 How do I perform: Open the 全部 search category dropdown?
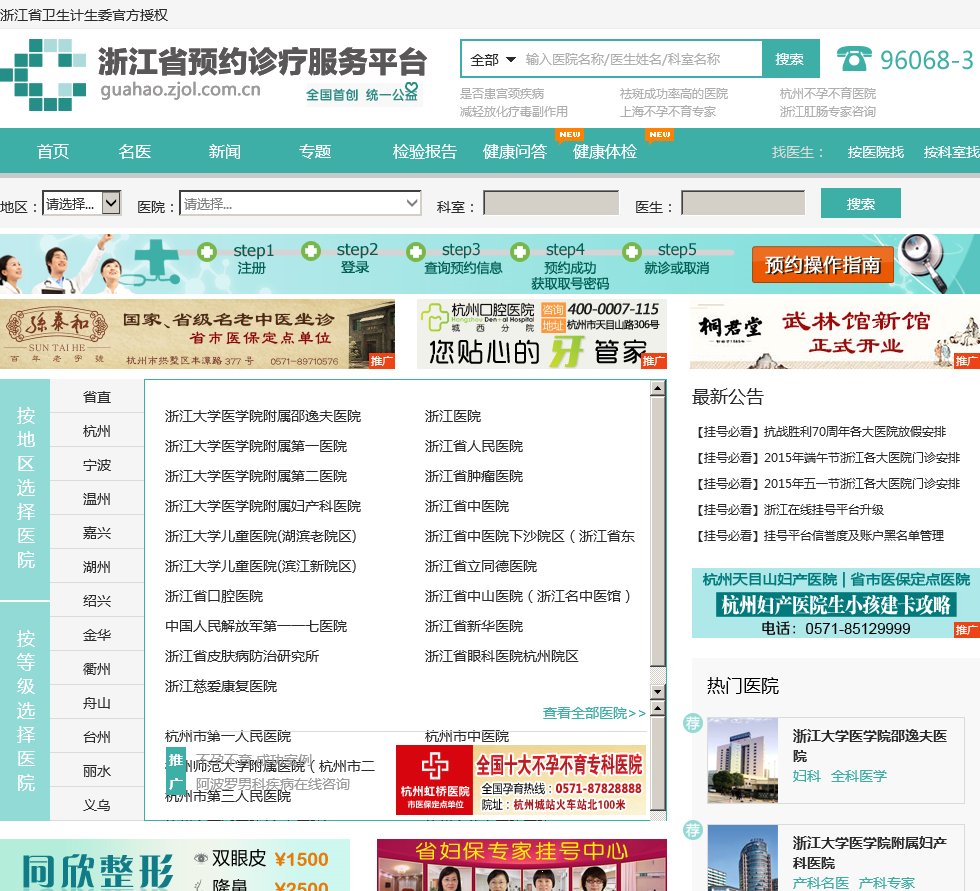[x=493, y=59]
